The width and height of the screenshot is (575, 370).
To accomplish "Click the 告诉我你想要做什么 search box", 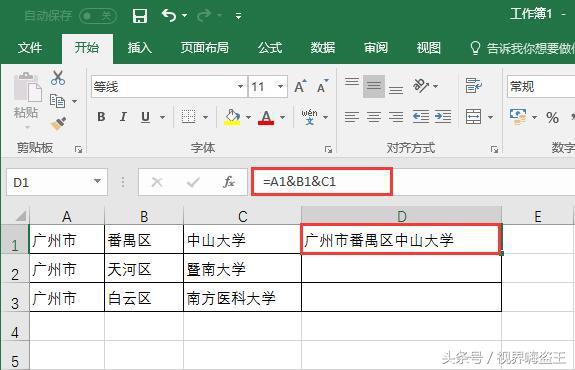I will [522, 48].
